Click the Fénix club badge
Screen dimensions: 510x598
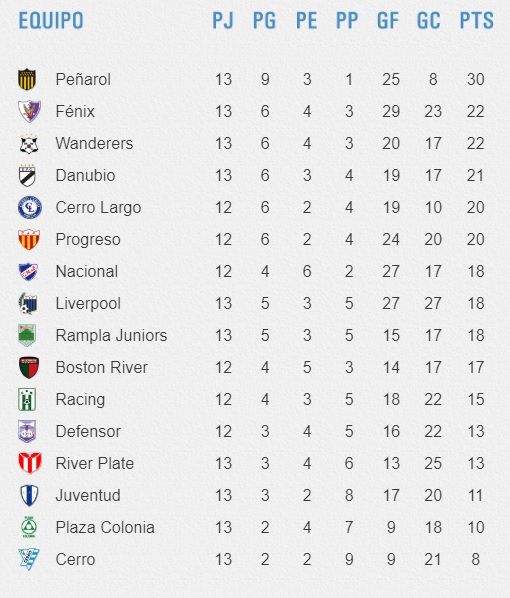(x=29, y=111)
